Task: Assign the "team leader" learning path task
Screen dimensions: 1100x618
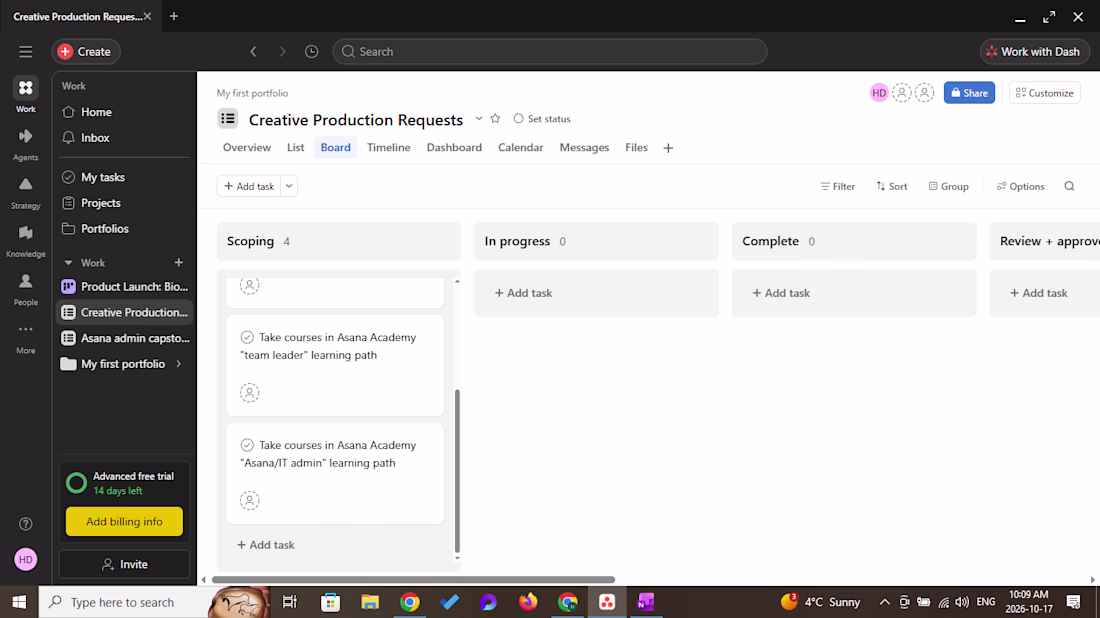Action: click(250, 393)
